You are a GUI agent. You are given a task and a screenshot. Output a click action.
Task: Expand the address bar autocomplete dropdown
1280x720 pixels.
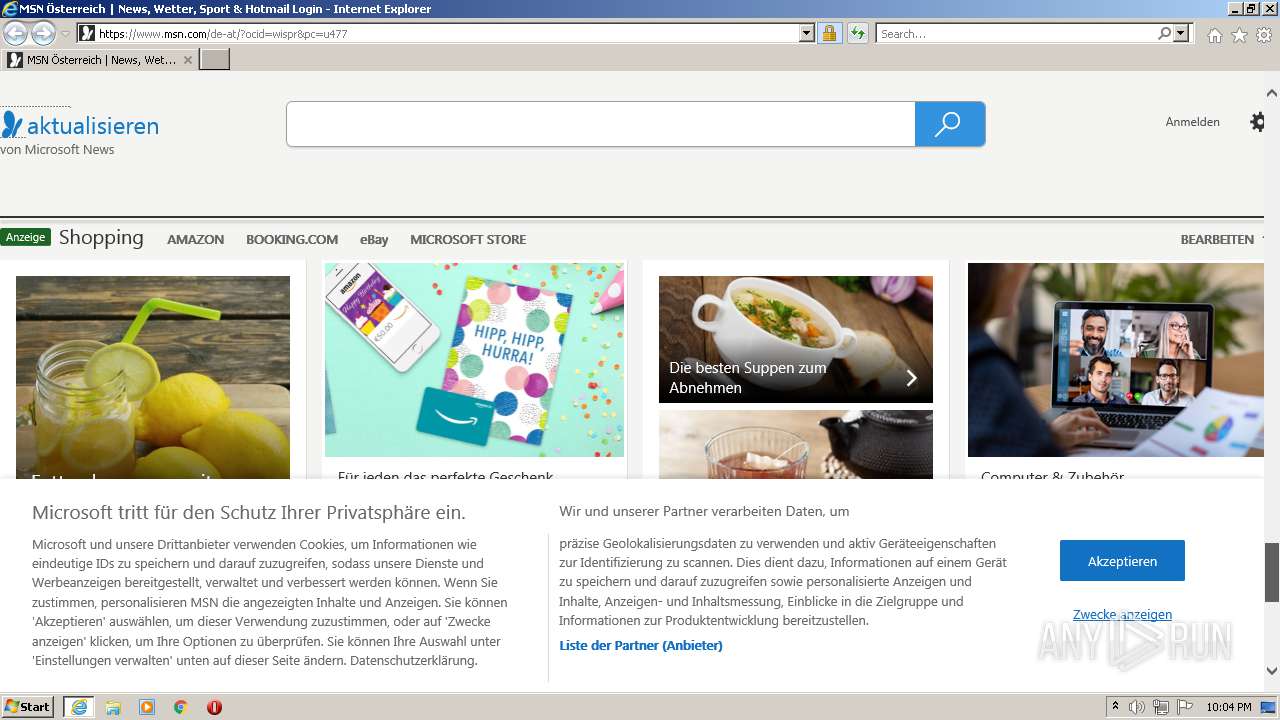tap(807, 34)
